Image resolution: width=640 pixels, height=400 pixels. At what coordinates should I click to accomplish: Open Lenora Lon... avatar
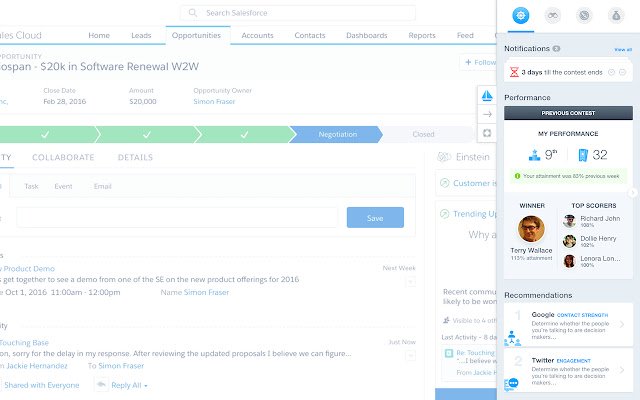click(x=569, y=261)
